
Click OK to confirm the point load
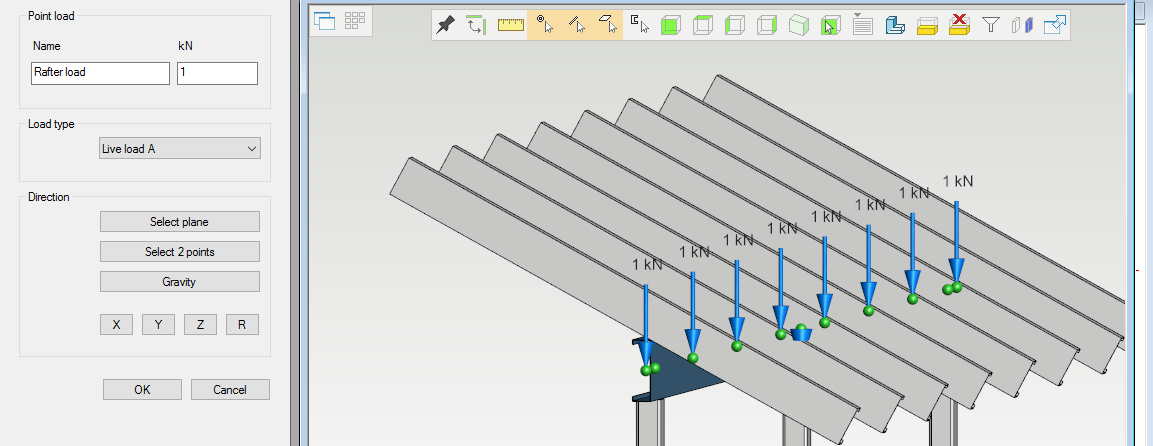coord(142,390)
